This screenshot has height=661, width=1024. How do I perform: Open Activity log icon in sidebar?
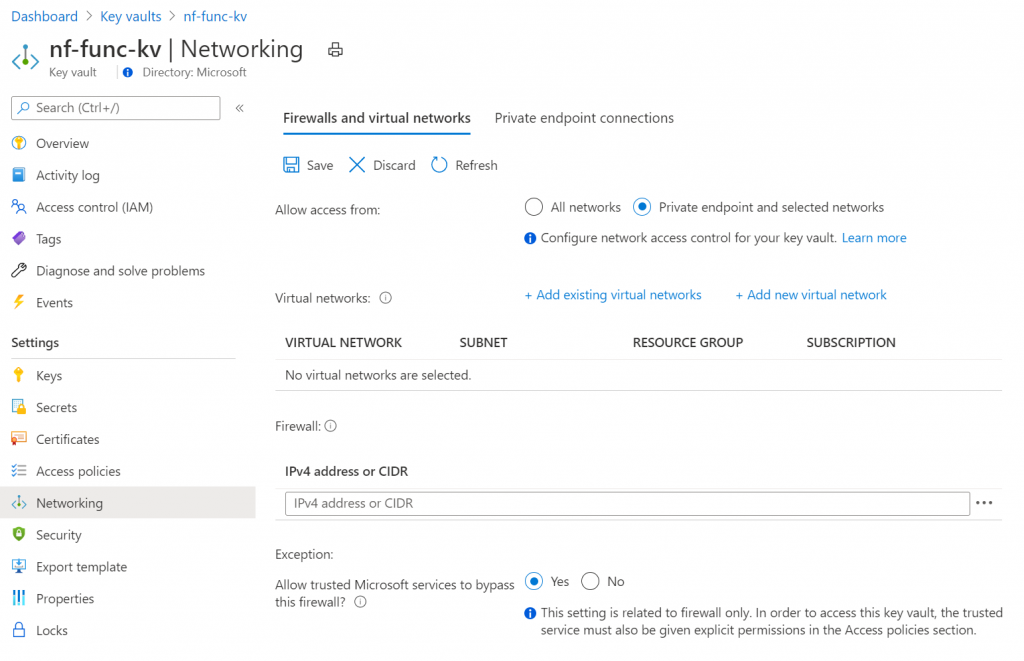(x=19, y=175)
